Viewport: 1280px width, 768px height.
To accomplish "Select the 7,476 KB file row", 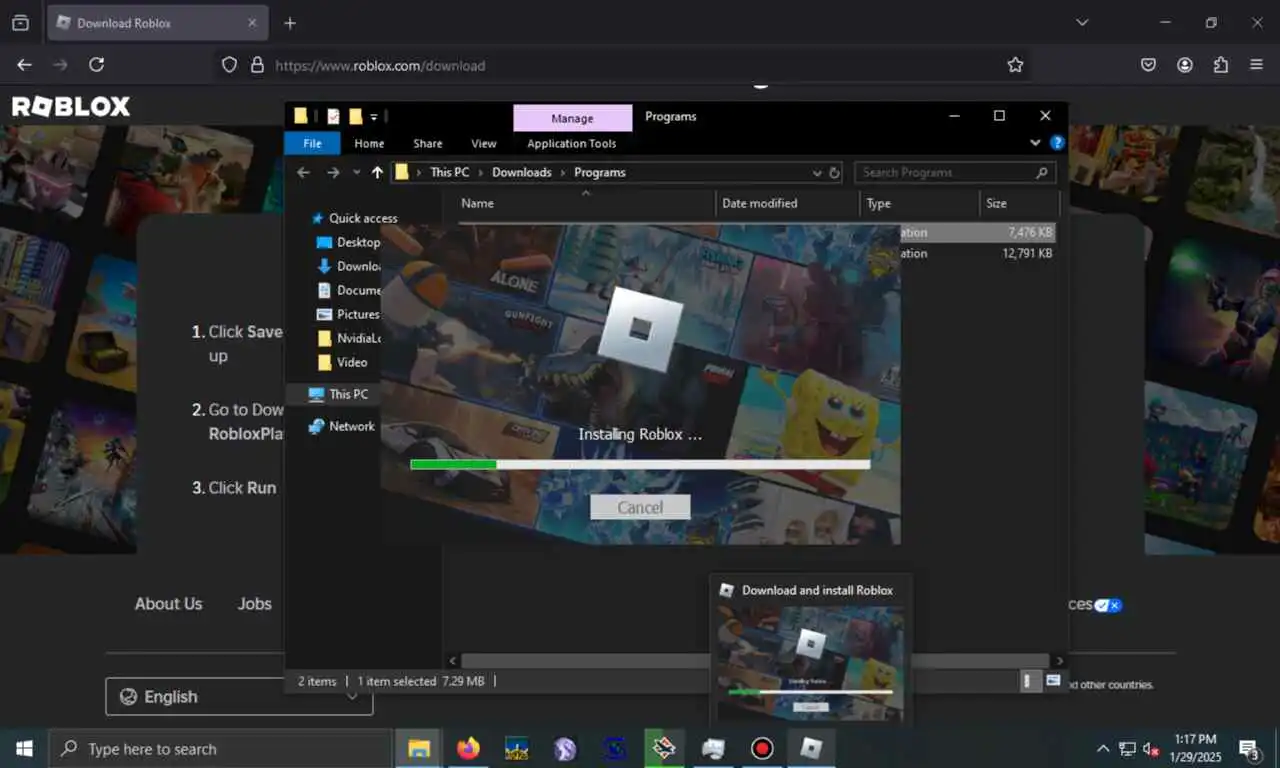I will pyautogui.click(x=978, y=232).
